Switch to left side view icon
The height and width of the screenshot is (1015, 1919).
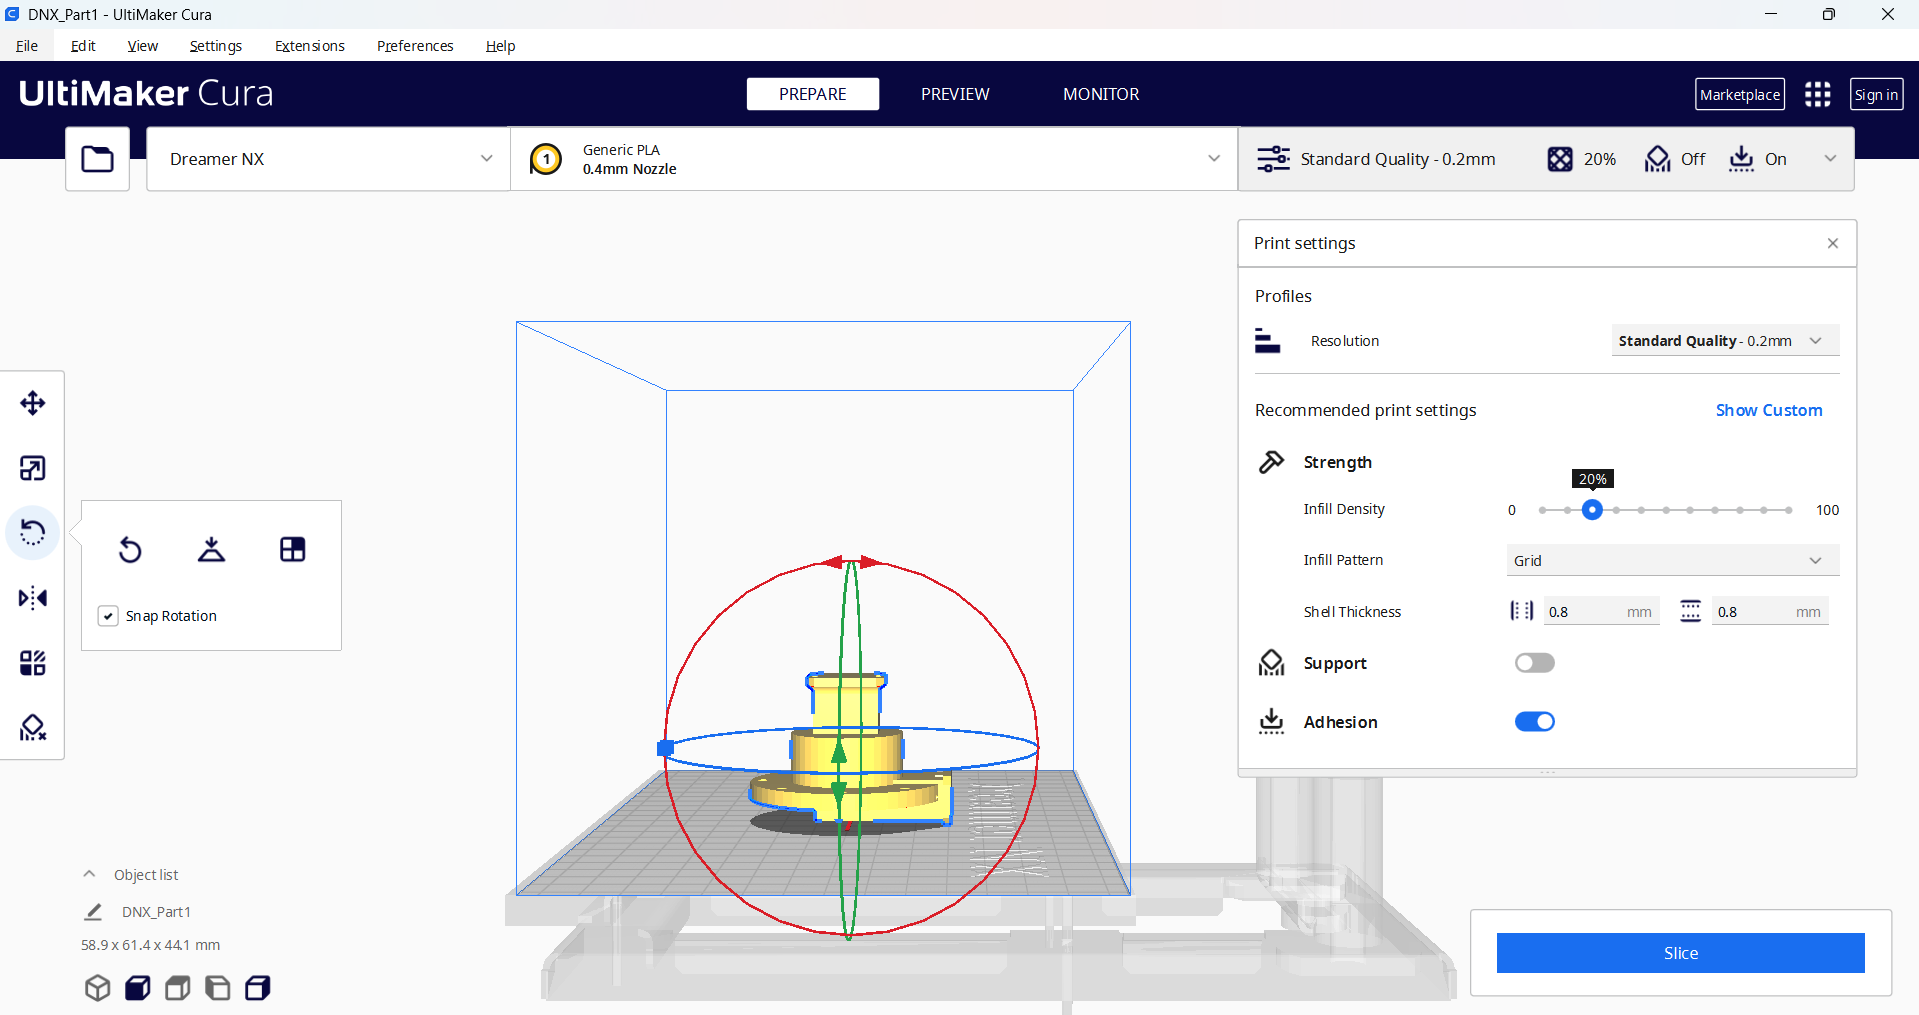point(217,988)
